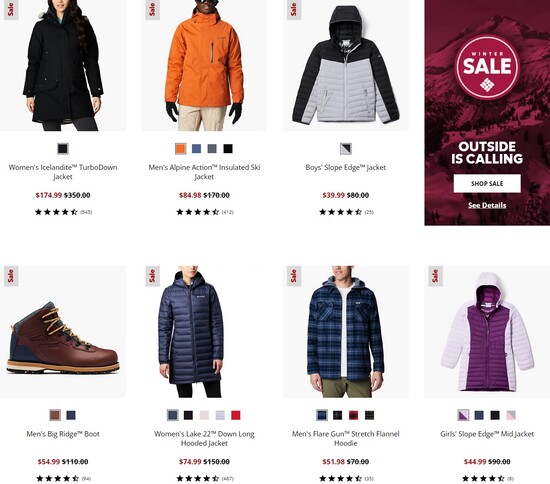View the brown leather boot product image
550x484 pixels.
63,331
